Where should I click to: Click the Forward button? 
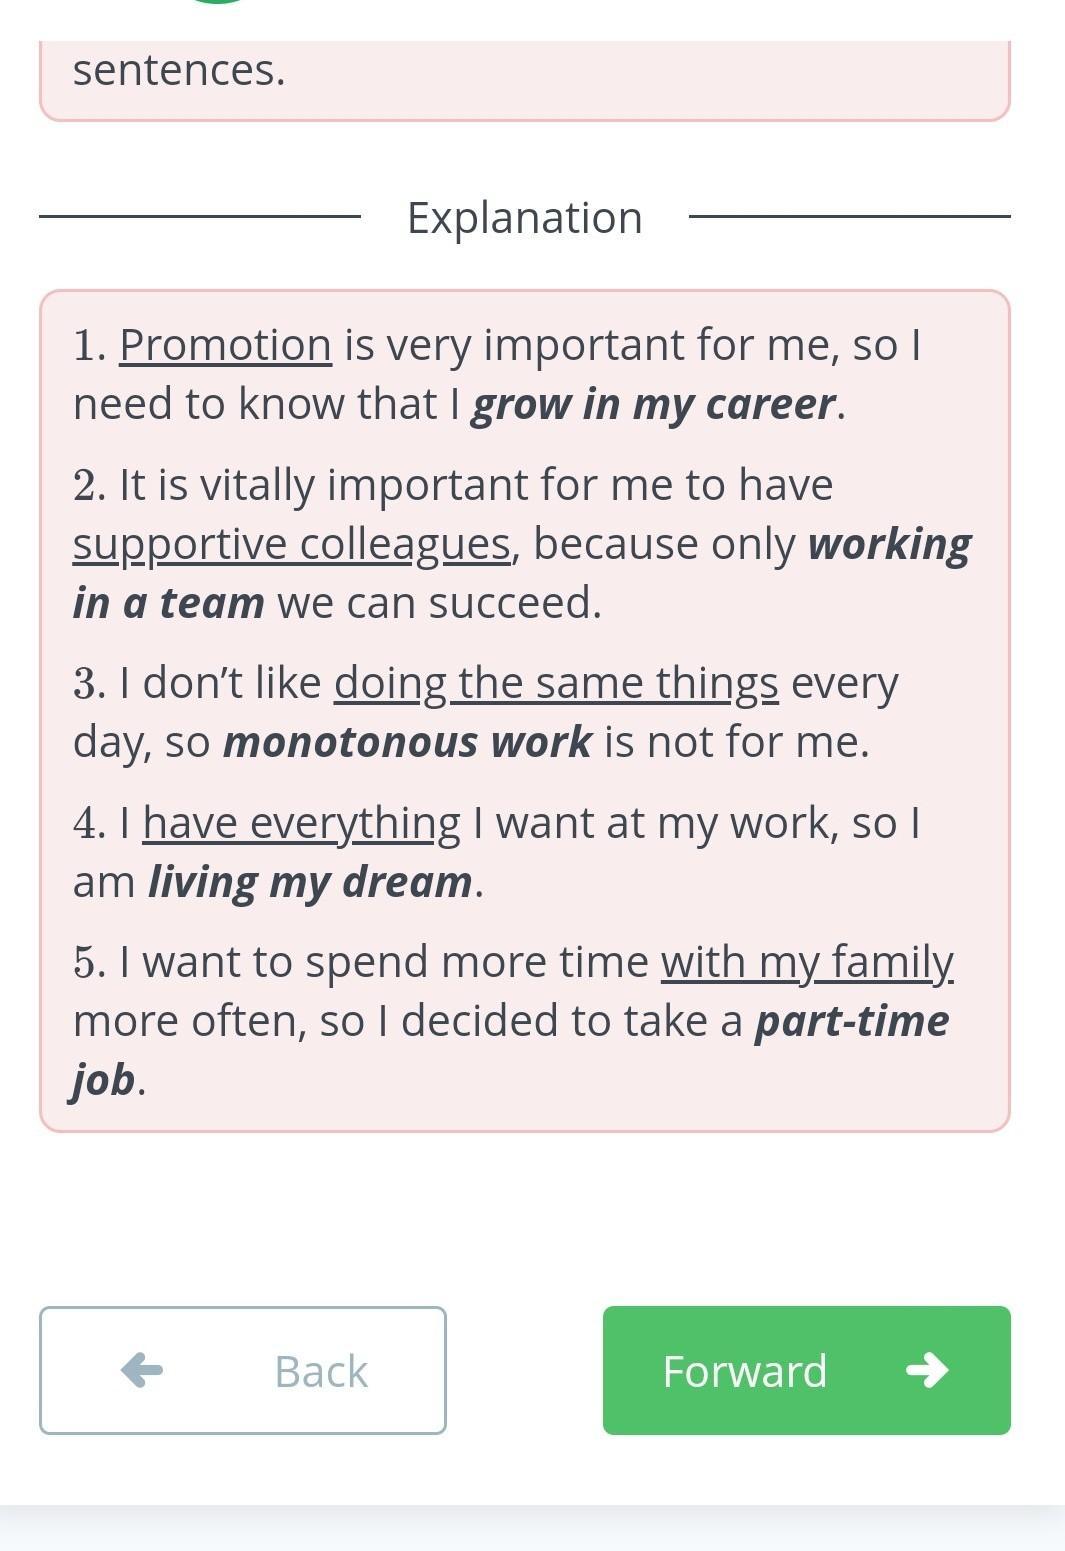[x=806, y=1370]
